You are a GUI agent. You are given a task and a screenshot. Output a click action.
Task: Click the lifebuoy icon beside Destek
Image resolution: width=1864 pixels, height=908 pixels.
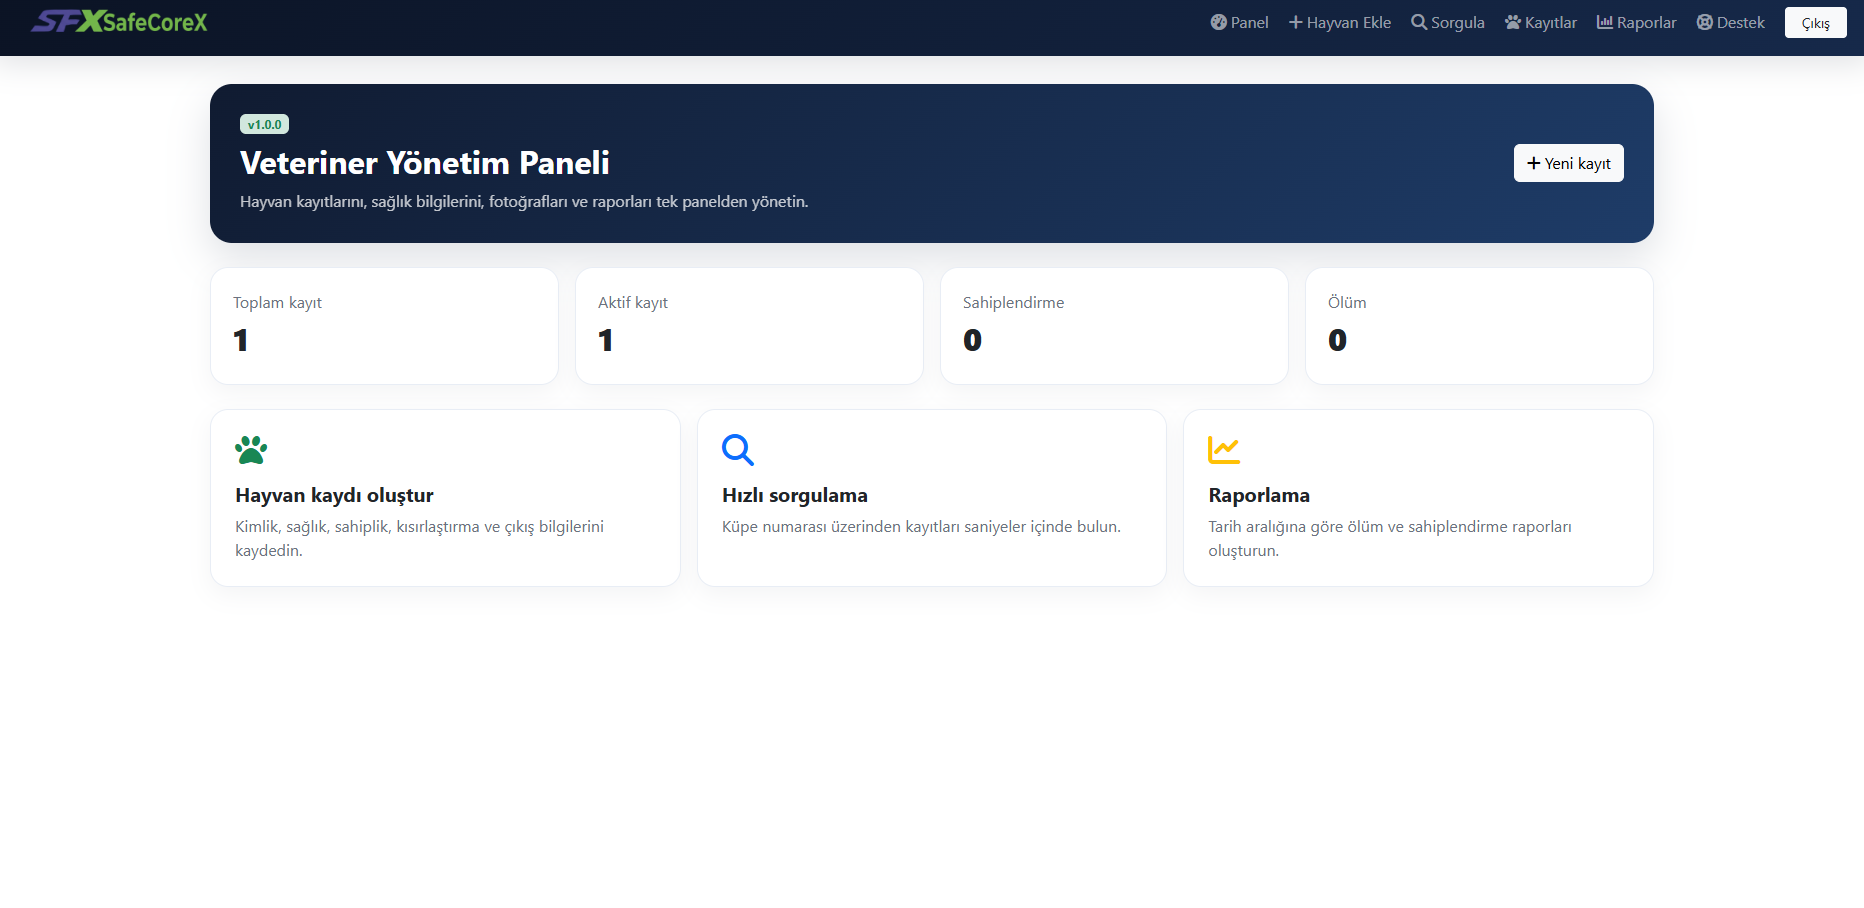[x=1705, y=22]
